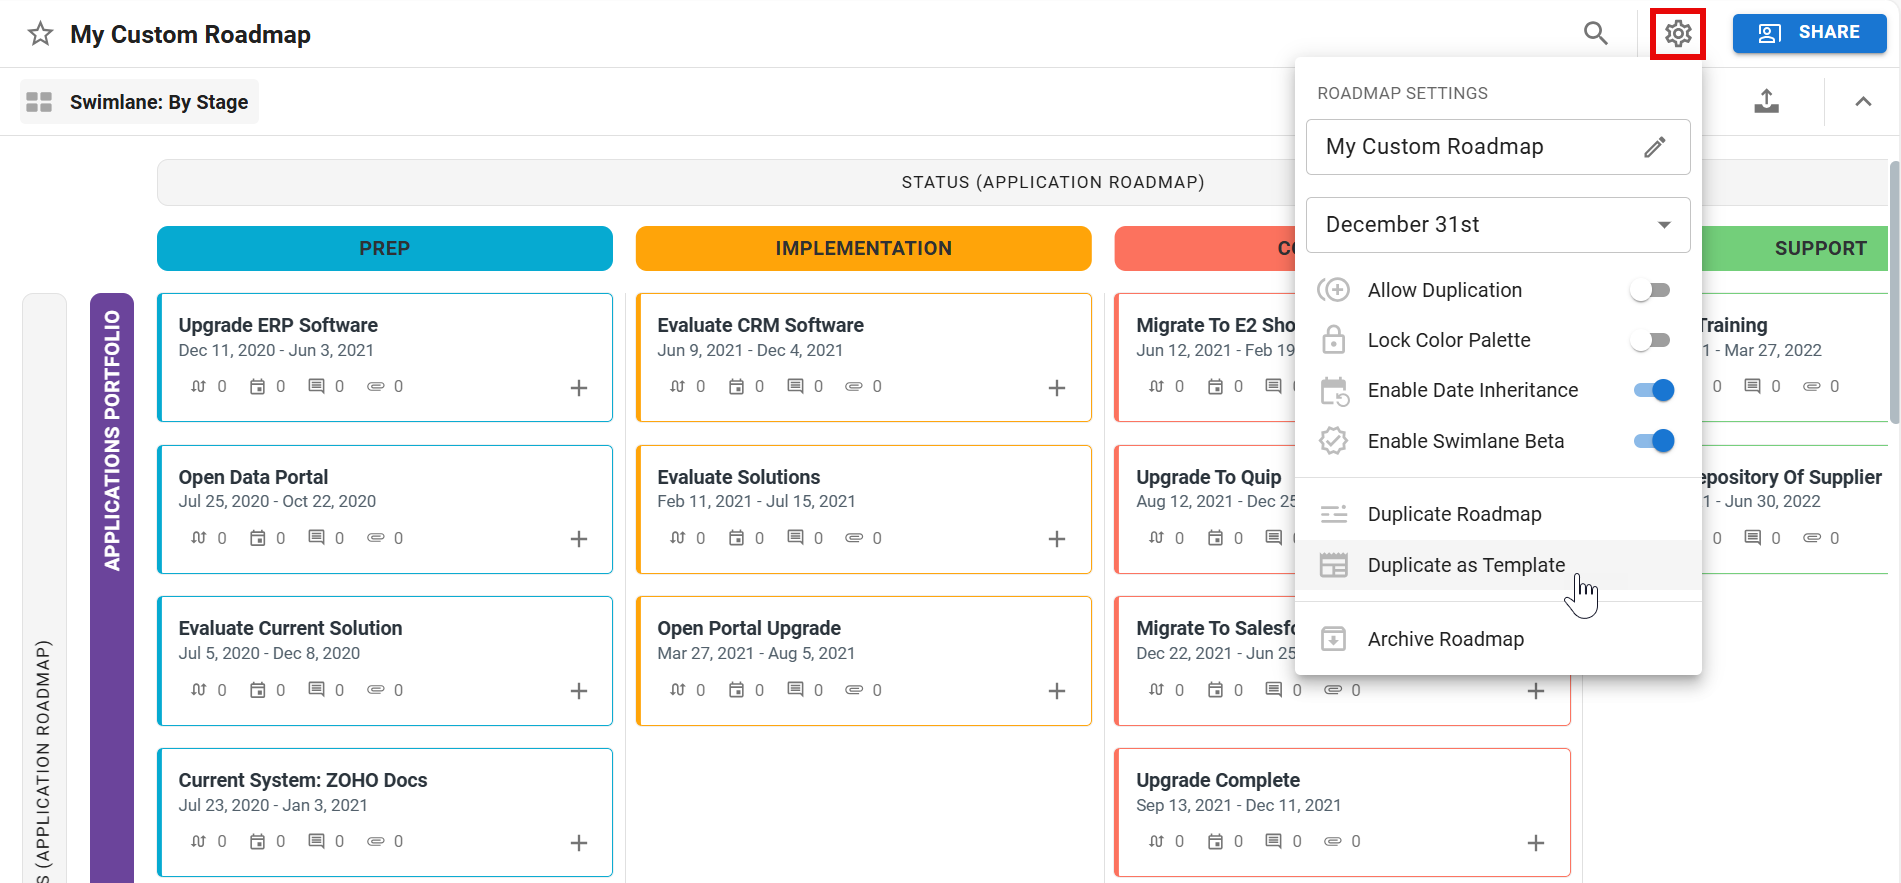
Task: Turn off Enable Swimlane Beta switch
Action: (1653, 441)
